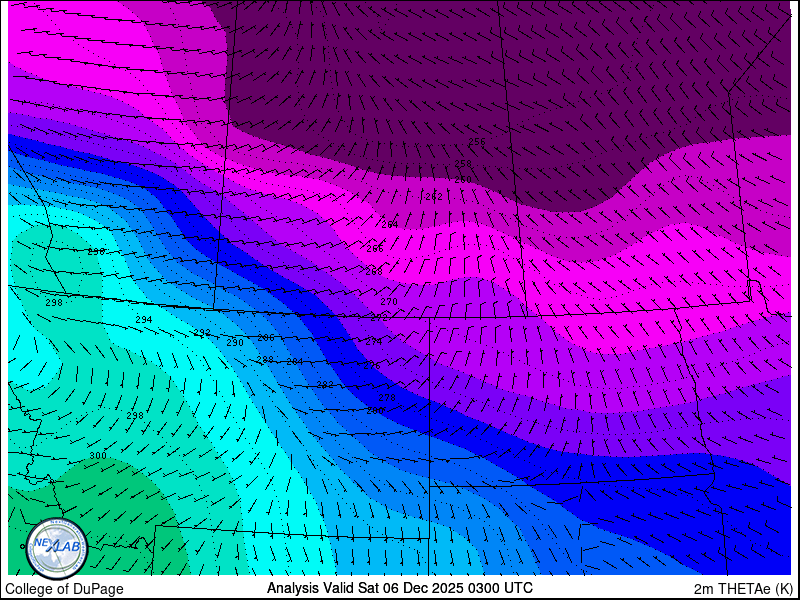Click the NEXLAB logo
The height and width of the screenshot is (600, 800).
coord(57,548)
